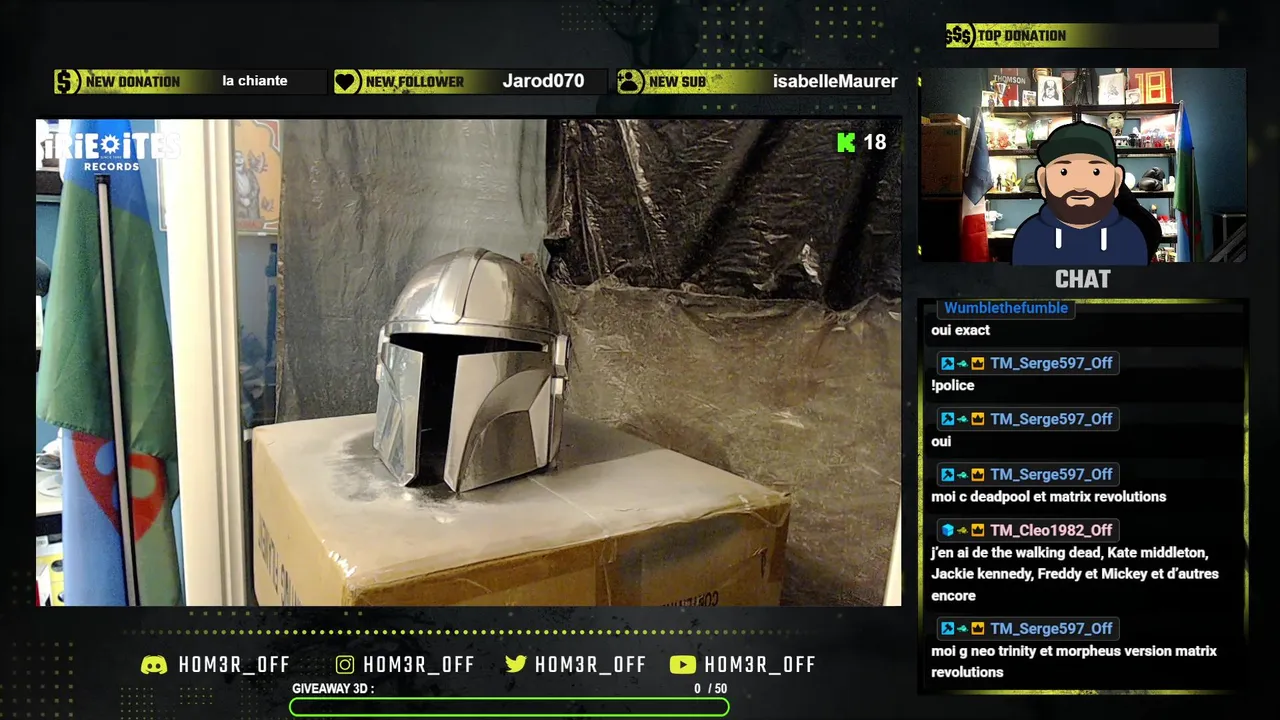The image size is (1280, 720).
Task: Click the CHAT heading label
Action: click(1083, 280)
